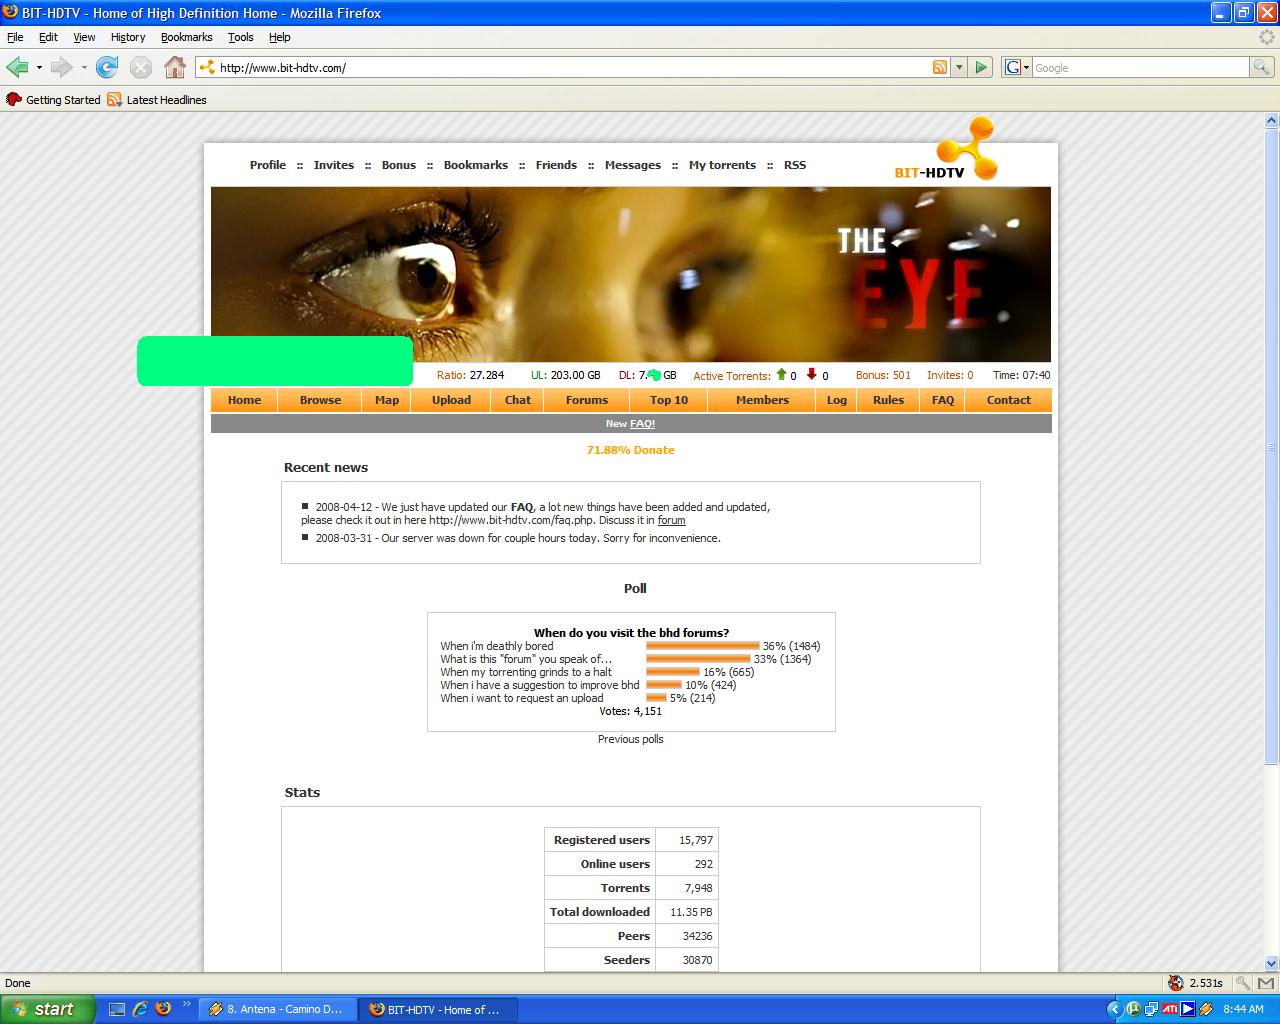Go to the Forums tab
This screenshot has width=1280, height=1024.
click(587, 400)
